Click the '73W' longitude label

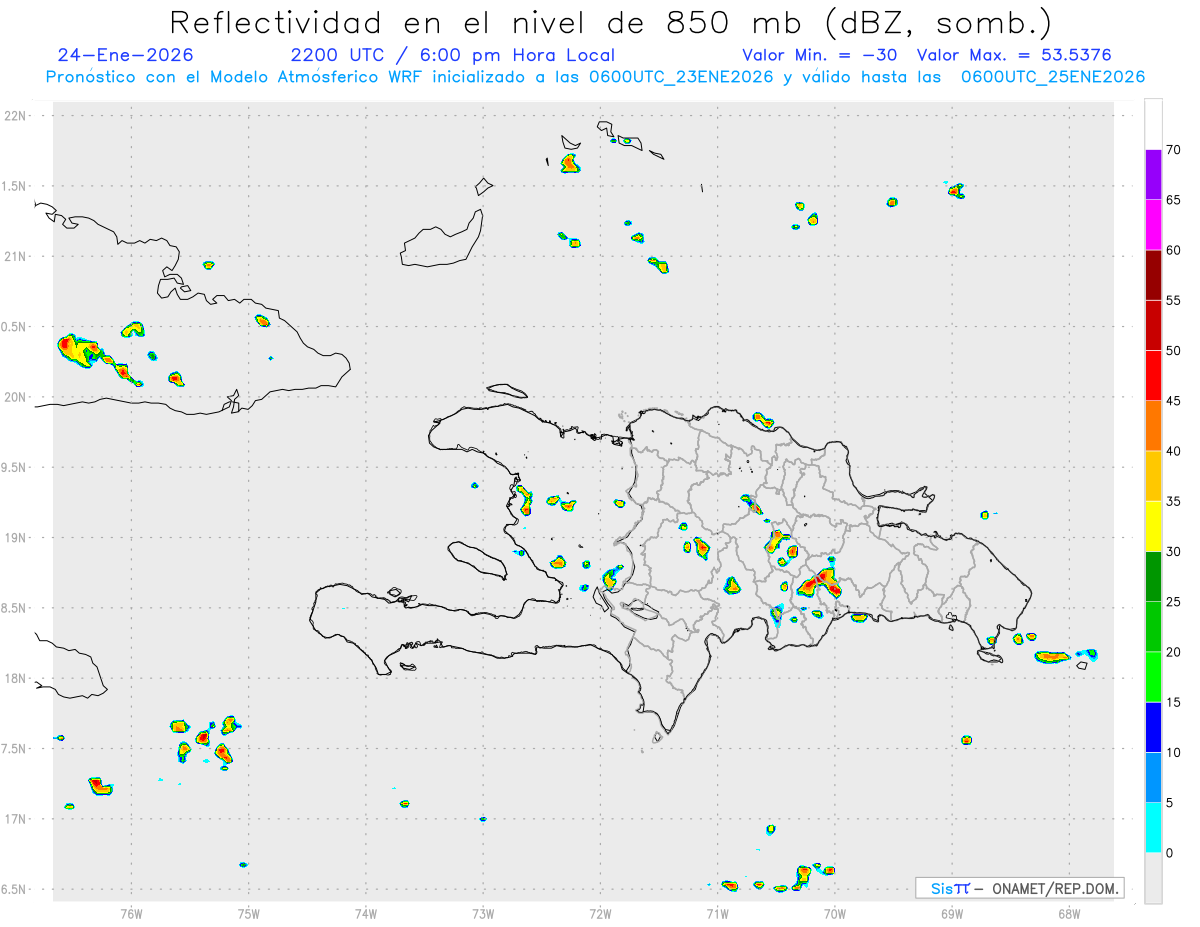483,913
